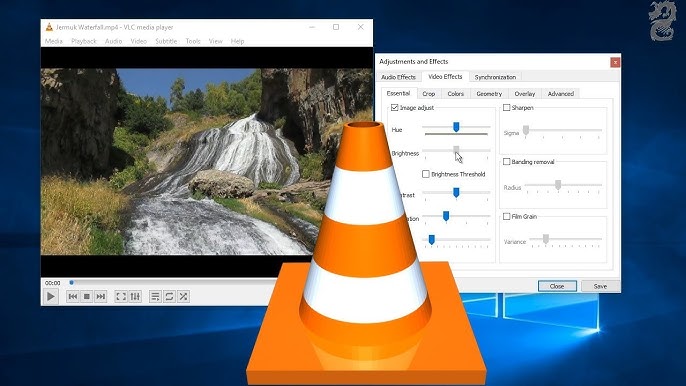Screen dimensions: 686x386
Task: Go to previous media track
Action: [x=73, y=296]
